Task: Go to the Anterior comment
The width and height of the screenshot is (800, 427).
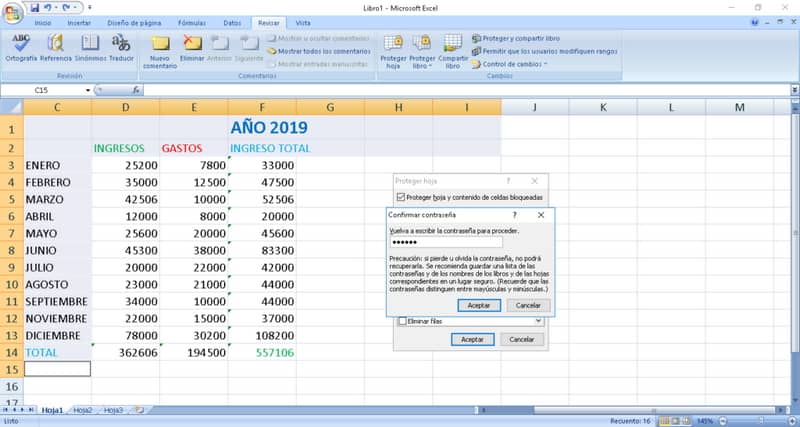Action: 219,48
